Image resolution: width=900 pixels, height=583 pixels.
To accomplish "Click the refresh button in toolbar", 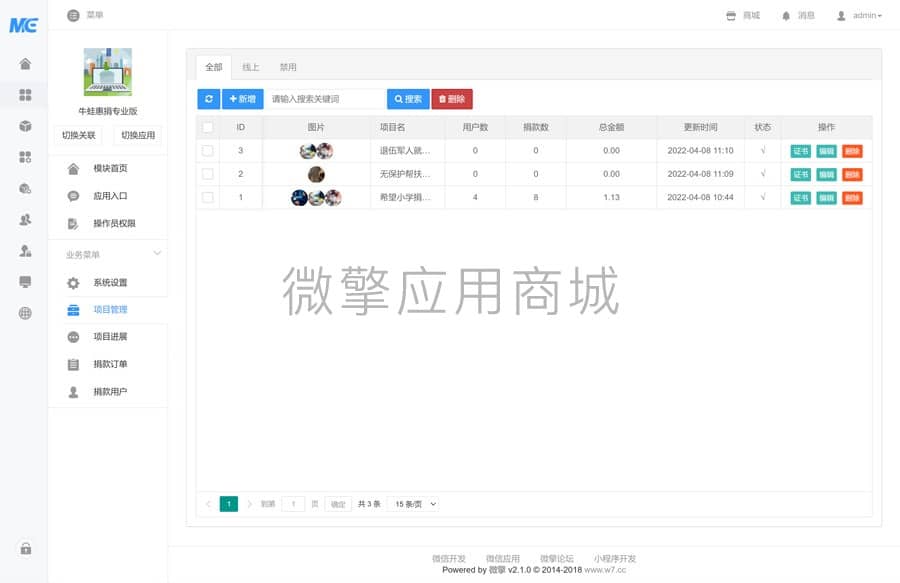I will (x=209, y=99).
